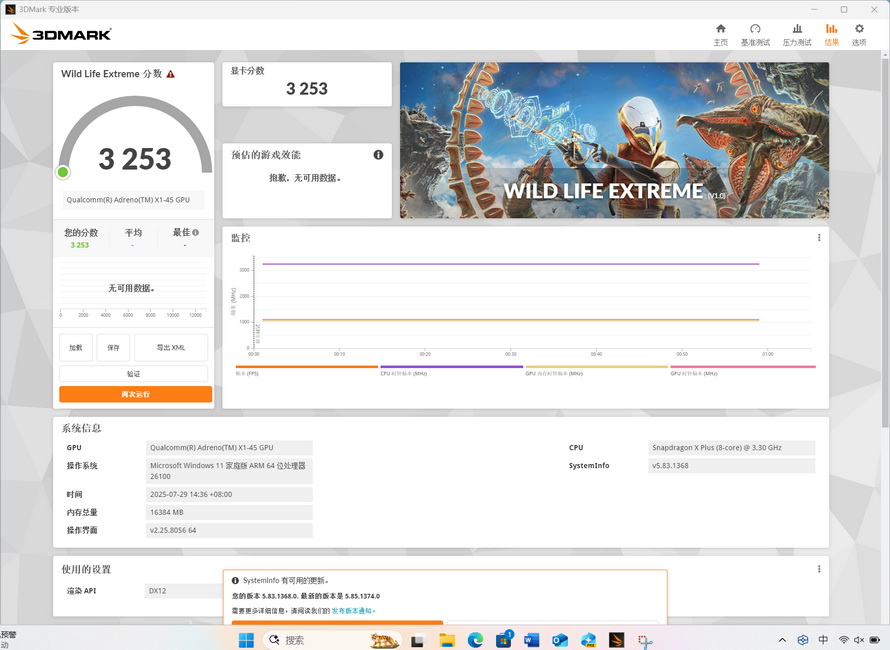
Task: Open the 选项 options gear tab
Action: click(x=859, y=34)
